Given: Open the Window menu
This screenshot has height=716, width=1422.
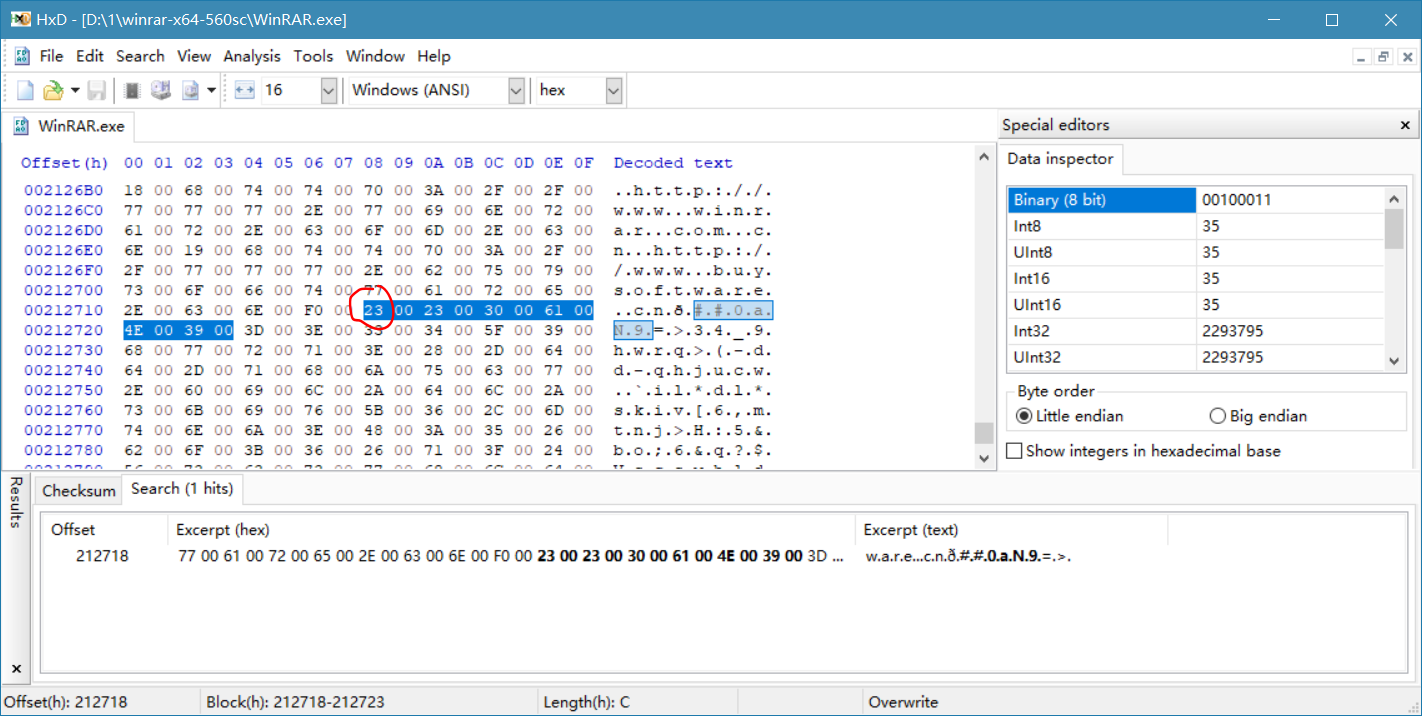Looking at the screenshot, I should [375, 56].
